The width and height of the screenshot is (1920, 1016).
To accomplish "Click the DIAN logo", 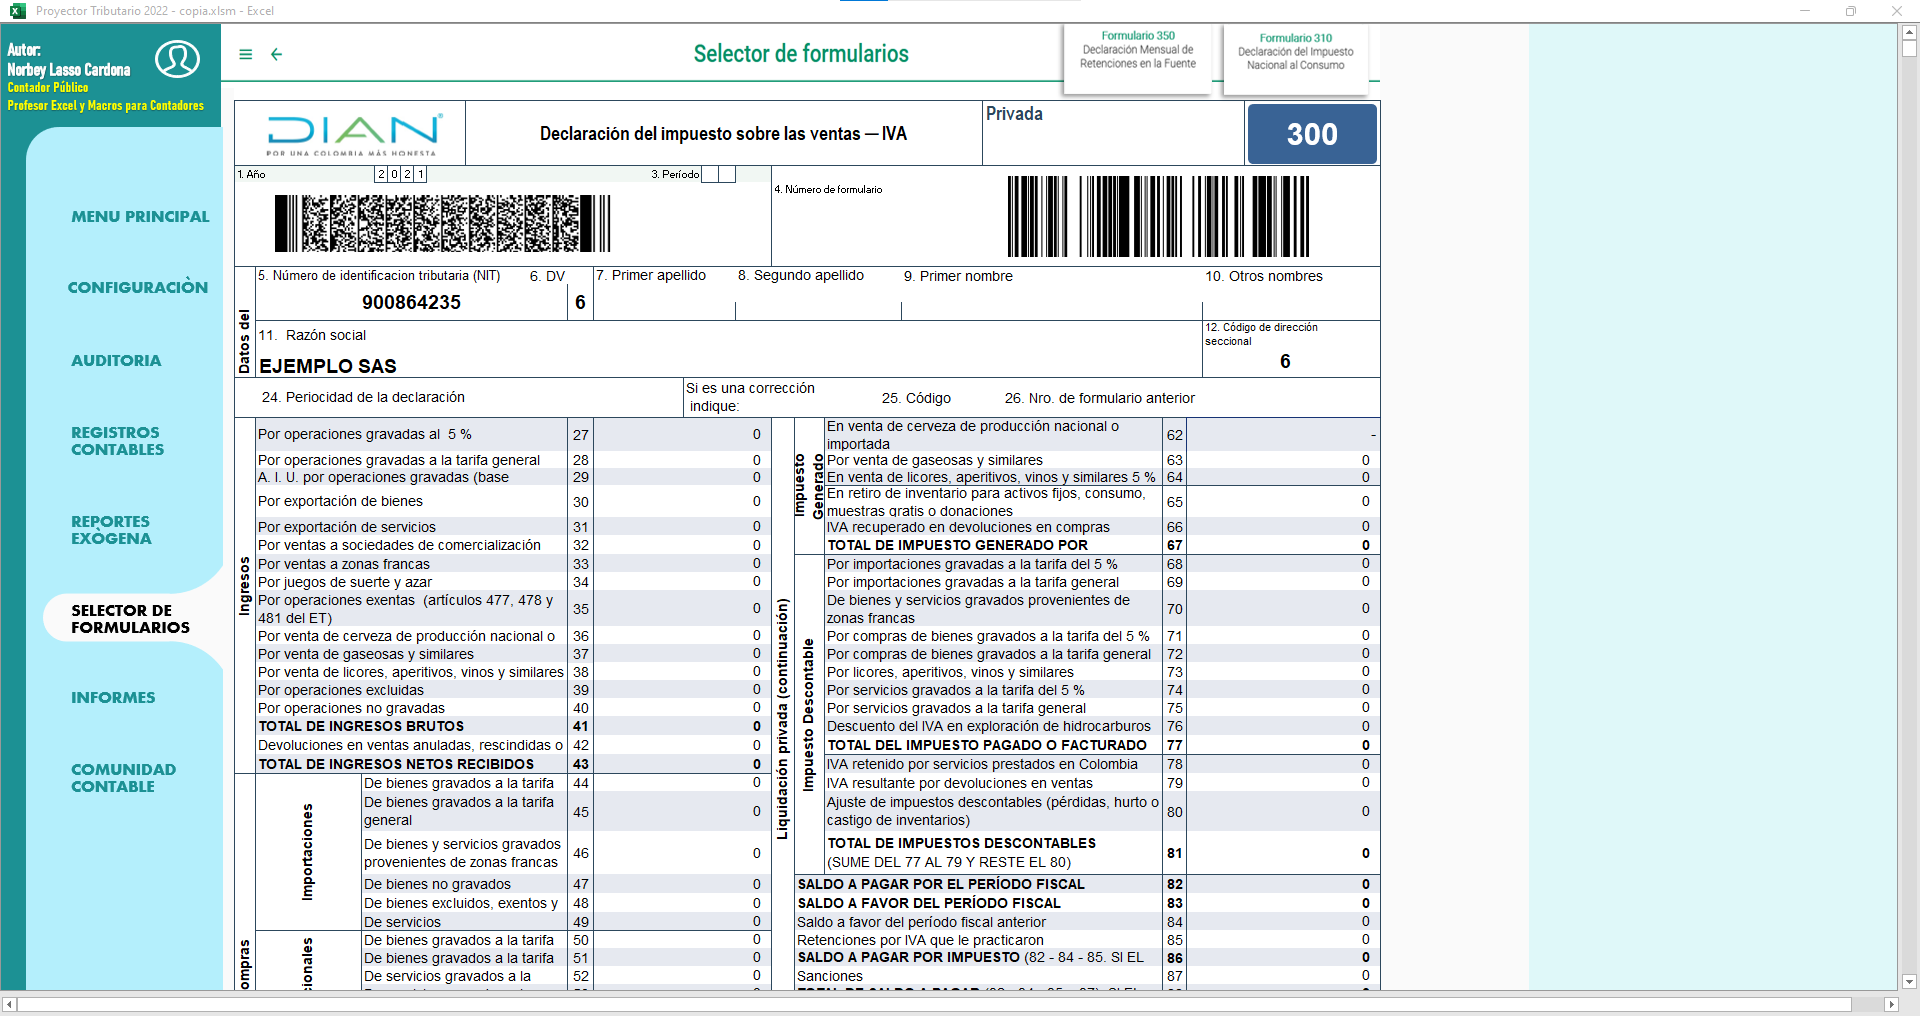I will [x=354, y=134].
